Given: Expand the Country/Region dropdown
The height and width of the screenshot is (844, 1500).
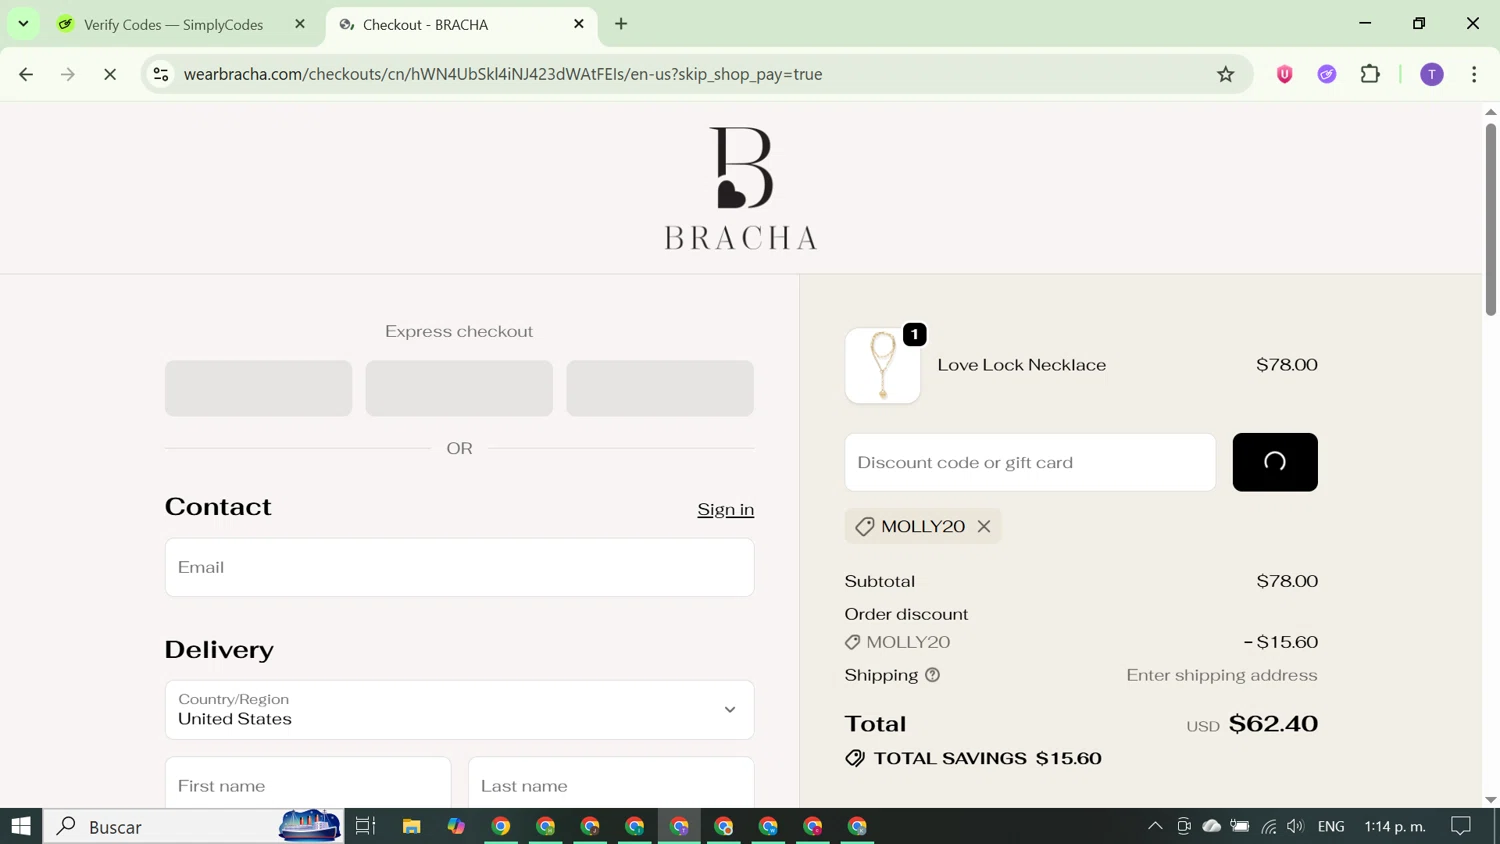Looking at the screenshot, I should click(x=460, y=710).
